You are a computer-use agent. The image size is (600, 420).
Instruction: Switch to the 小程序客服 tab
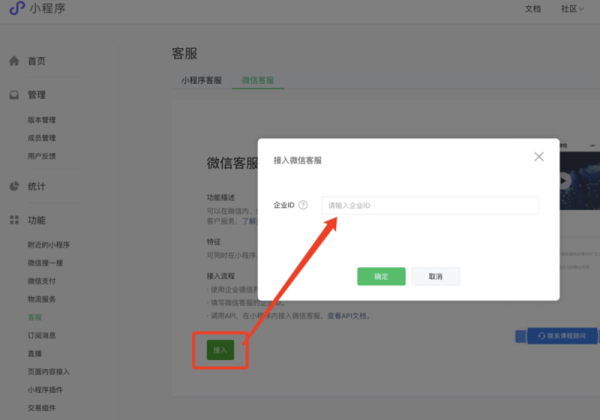[202, 80]
